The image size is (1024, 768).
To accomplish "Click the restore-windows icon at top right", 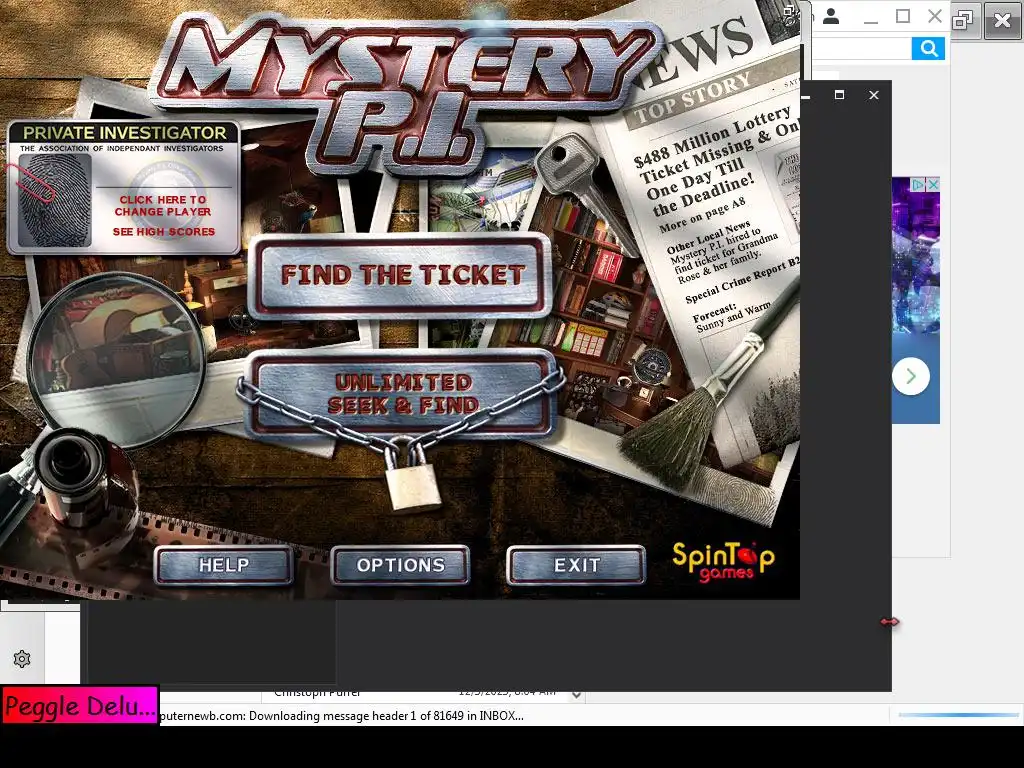I will (963, 21).
